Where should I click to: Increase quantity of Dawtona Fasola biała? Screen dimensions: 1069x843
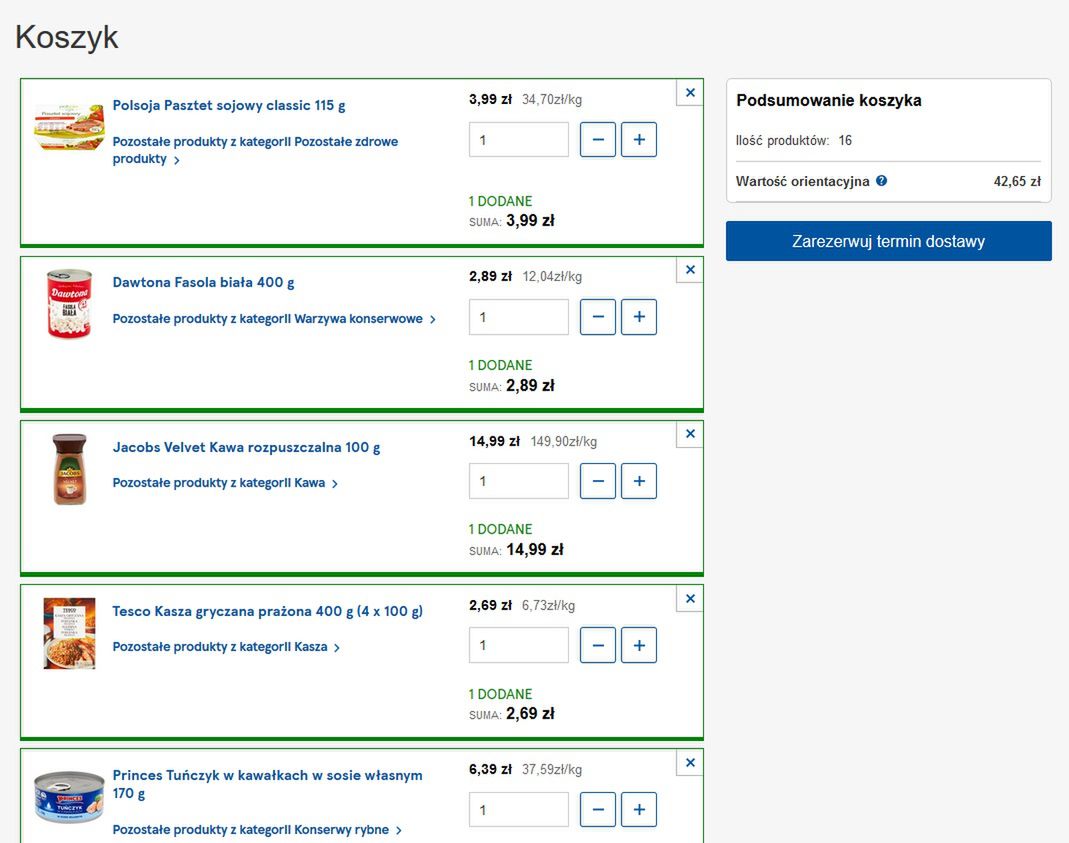(639, 317)
